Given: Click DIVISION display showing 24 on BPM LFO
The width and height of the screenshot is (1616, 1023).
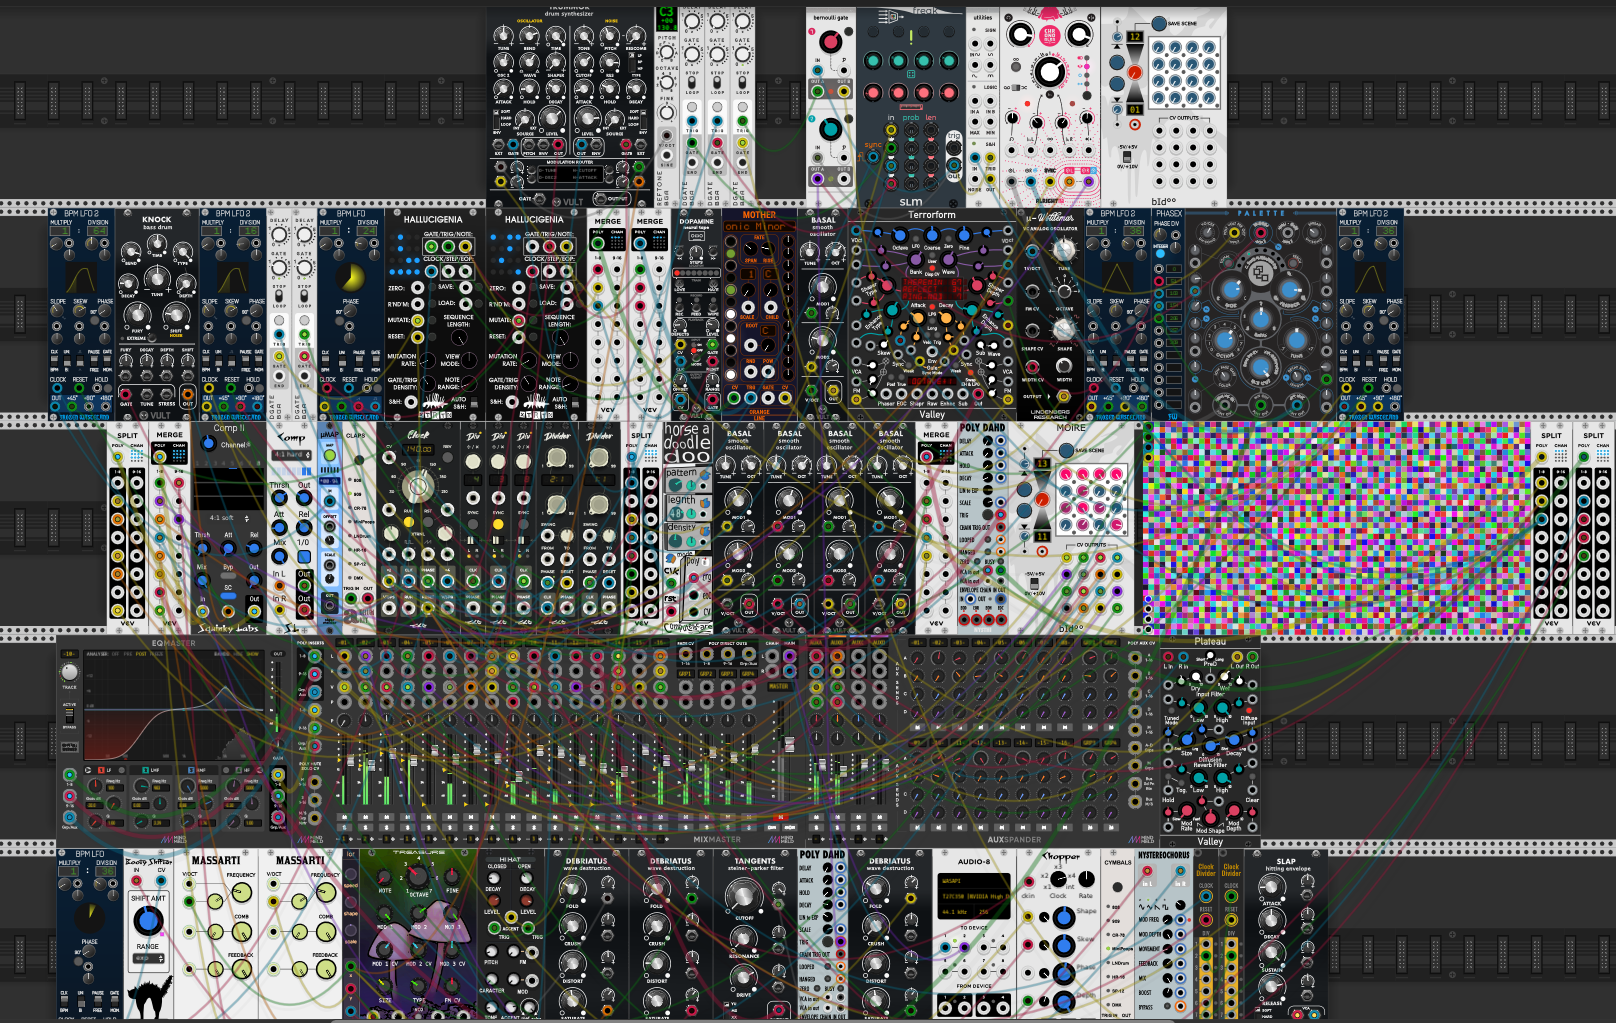Looking at the screenshot, I should pyautogui.click(x=368, y=231).
